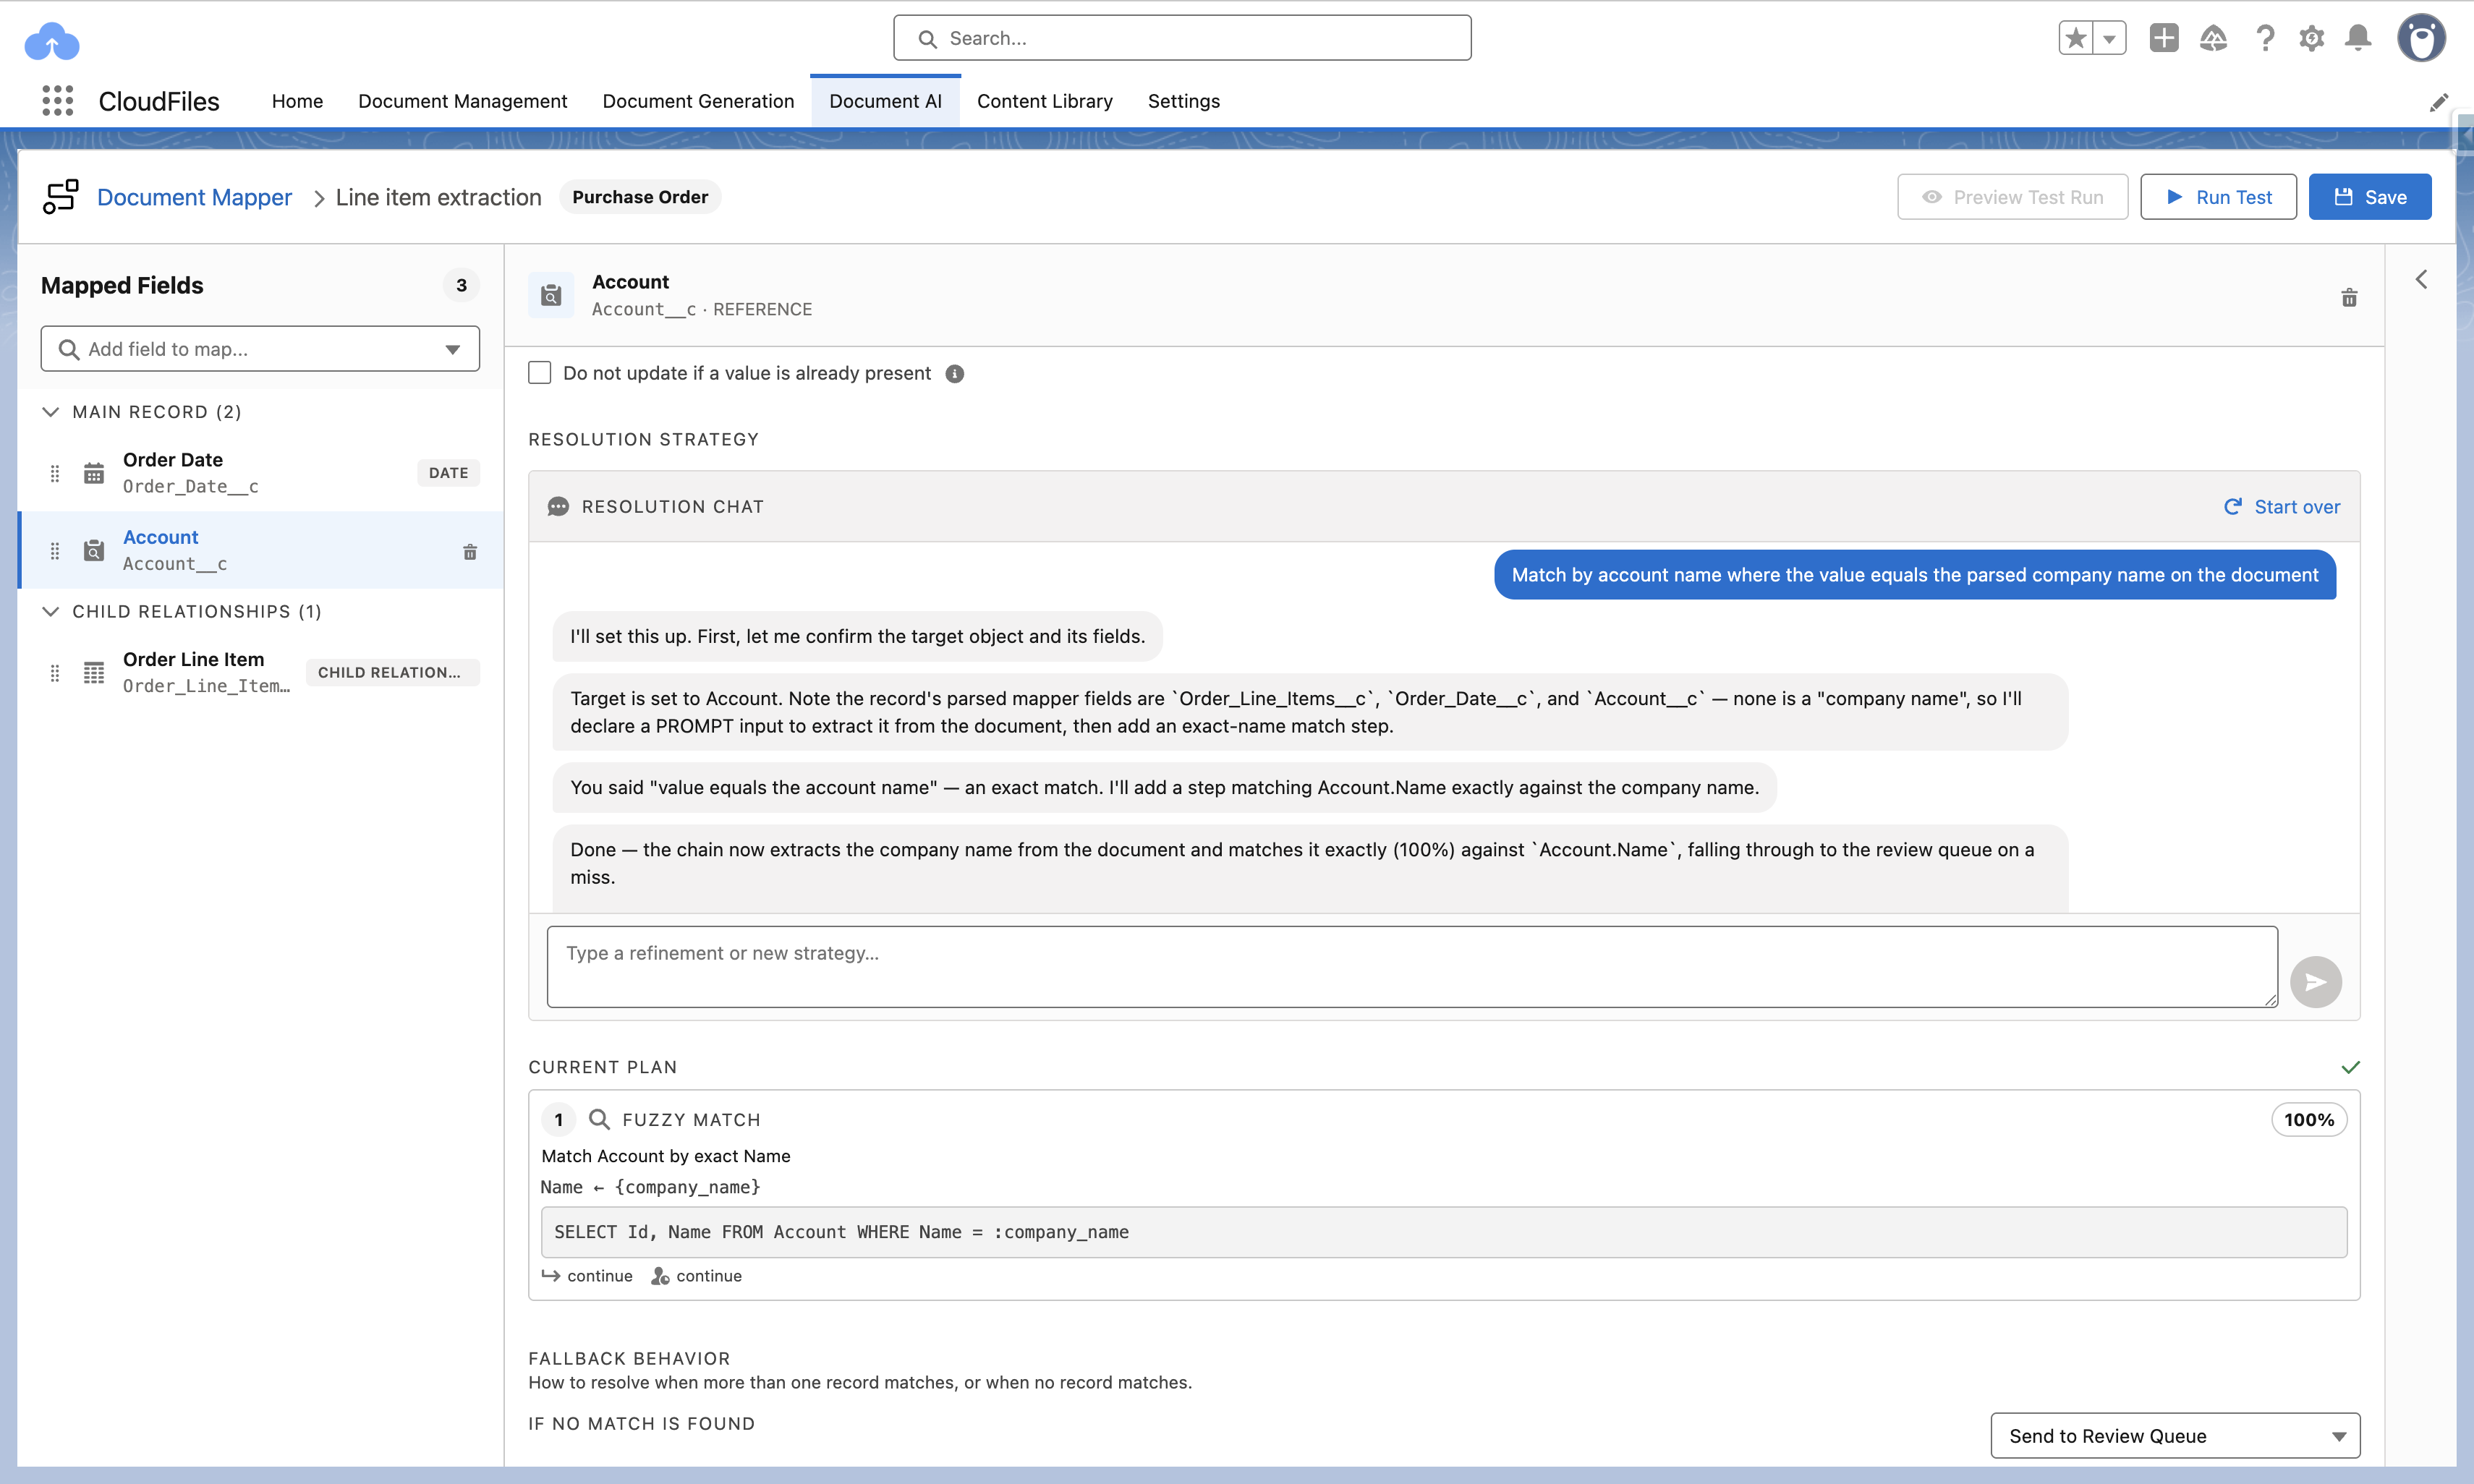Click Start over in Resolution Chat
Image resolution: width=2474 pixels, height=1484 pixels.
click(2282, 507)
